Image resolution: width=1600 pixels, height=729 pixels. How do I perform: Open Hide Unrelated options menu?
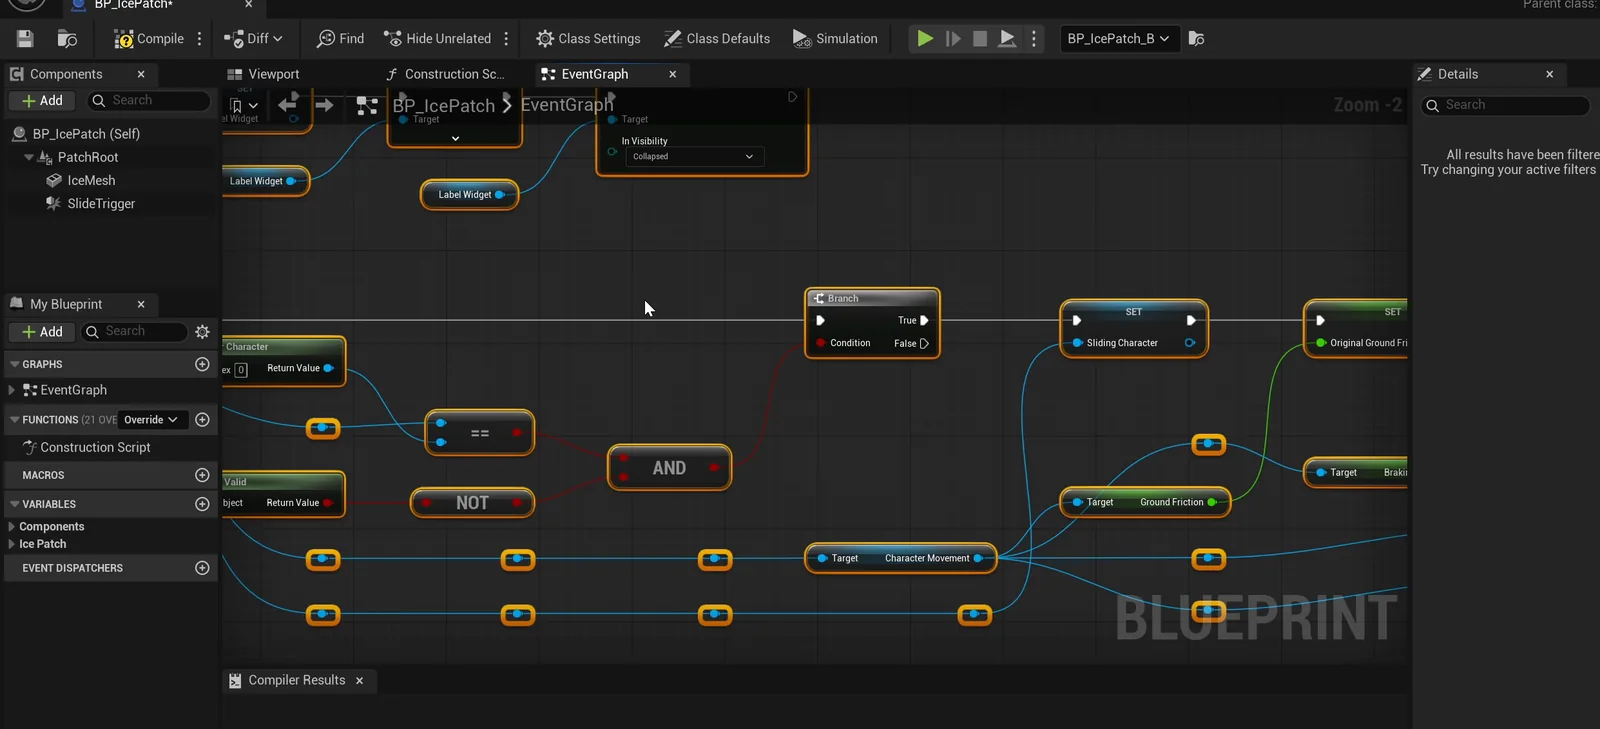point(506,39)
